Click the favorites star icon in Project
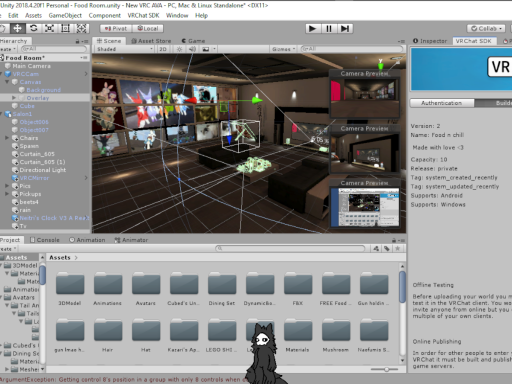 [397, 248]
